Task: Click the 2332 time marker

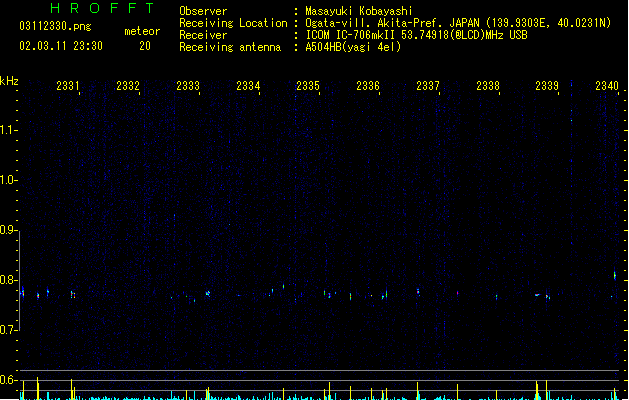Action: pos(128,85)
